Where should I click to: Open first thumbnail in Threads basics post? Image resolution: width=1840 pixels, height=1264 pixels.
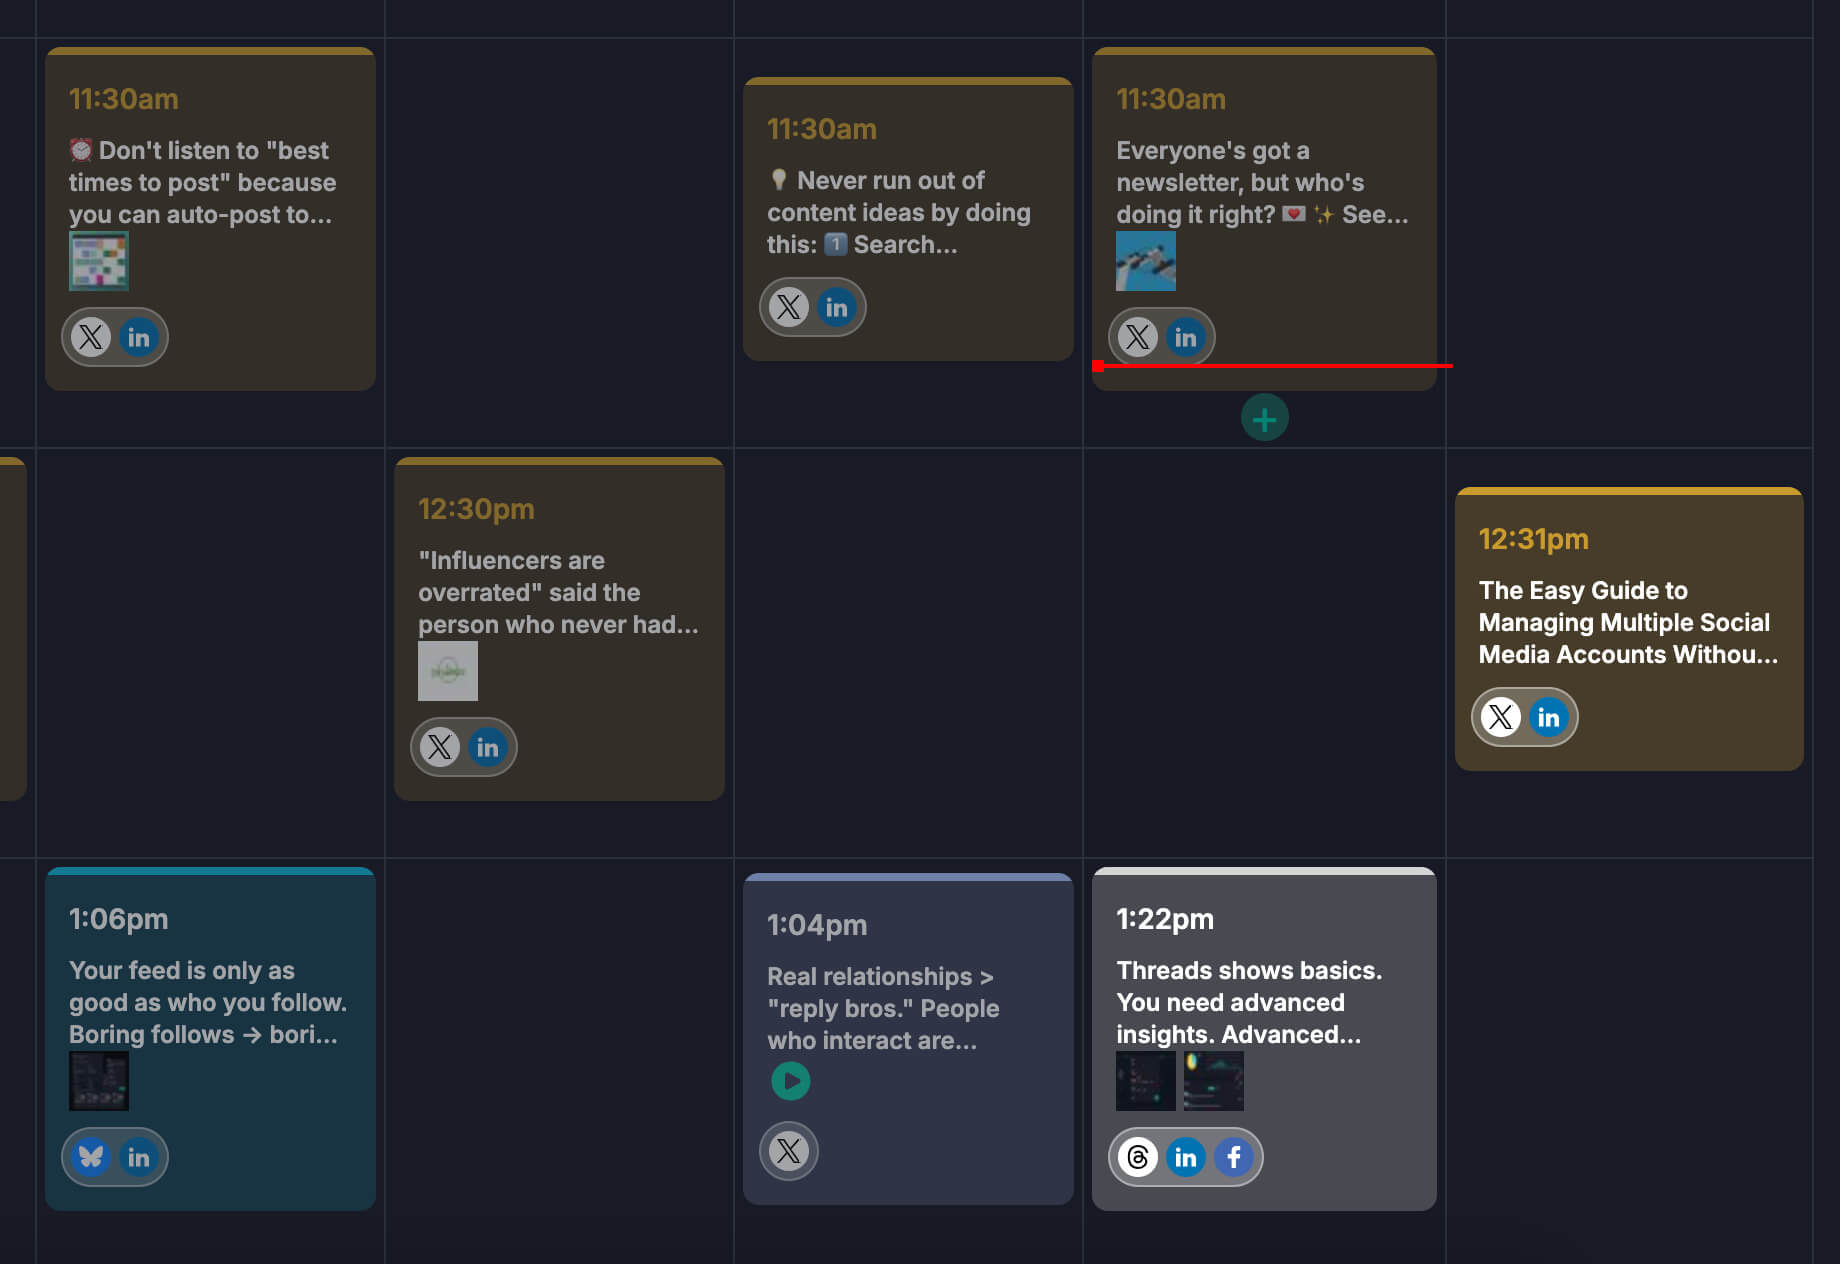click(x=1145, y=1081)
